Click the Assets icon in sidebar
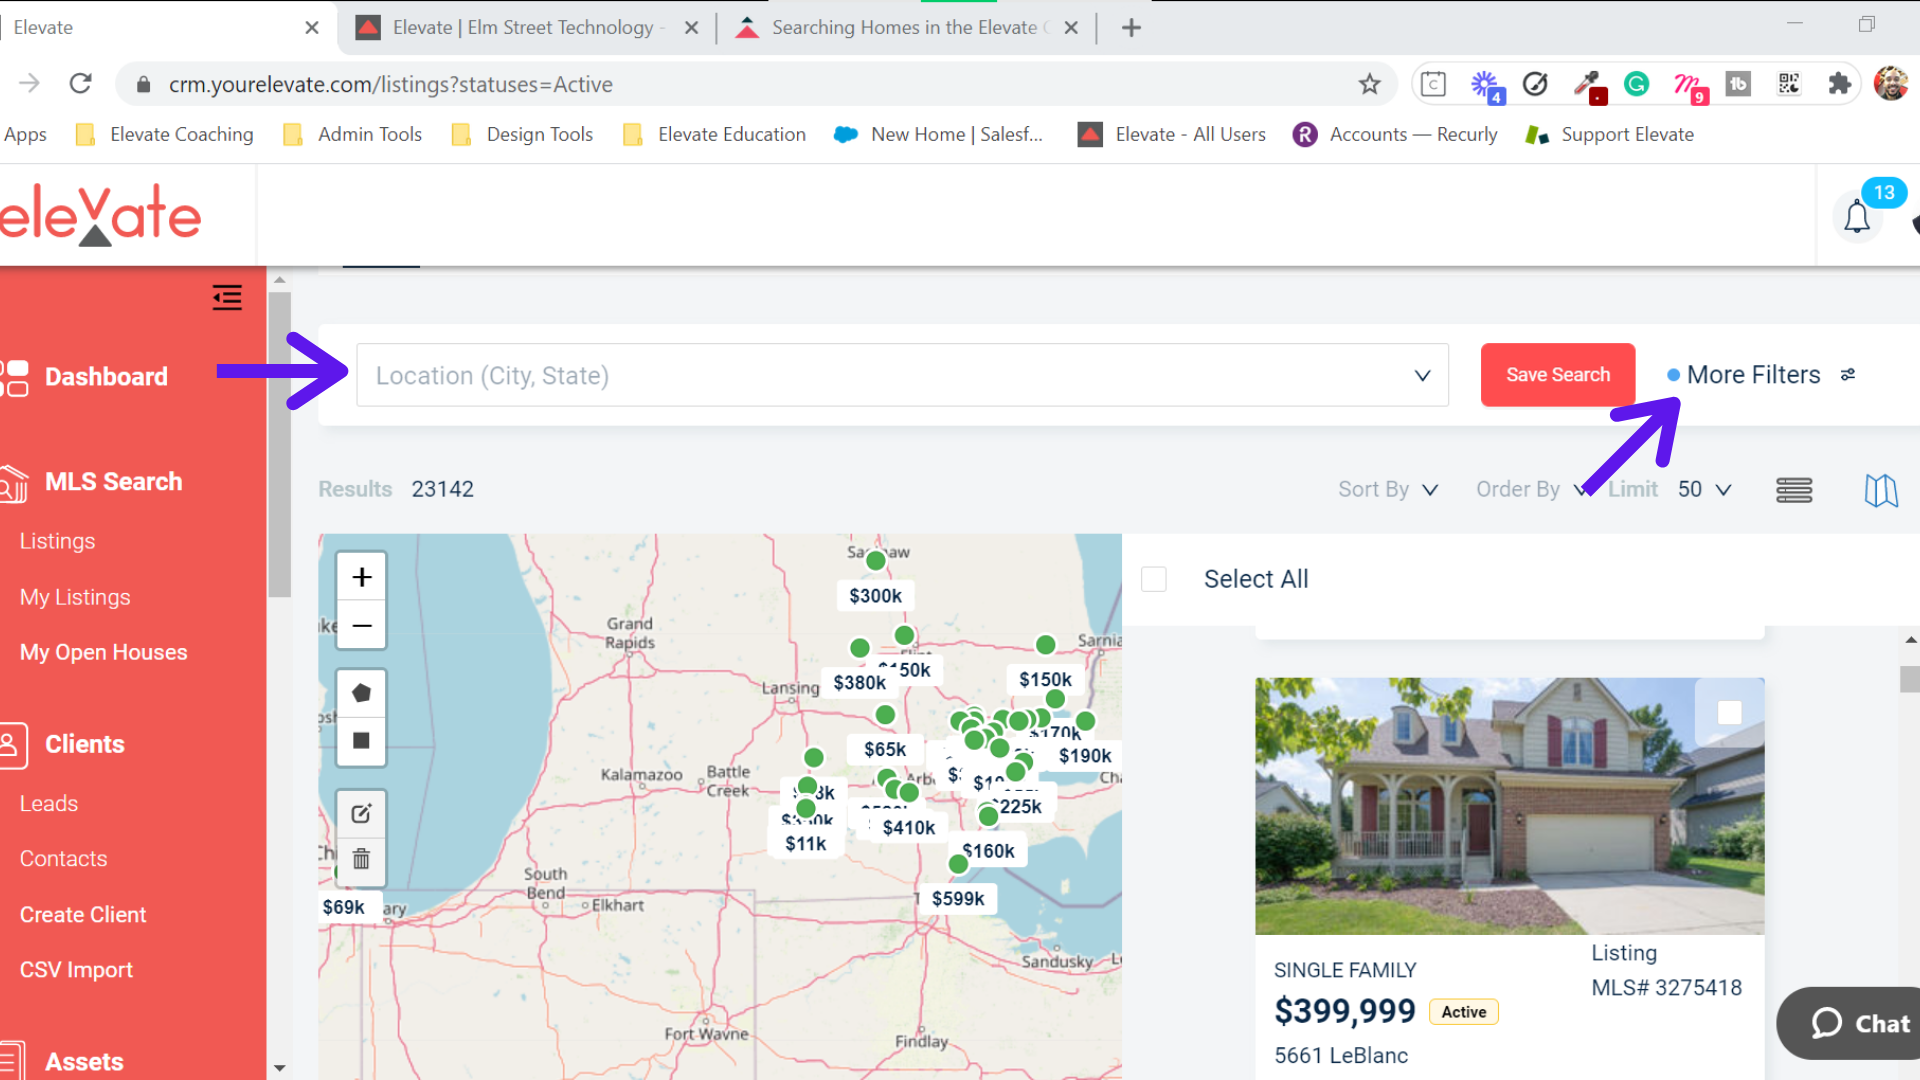 coord(12,1060)
